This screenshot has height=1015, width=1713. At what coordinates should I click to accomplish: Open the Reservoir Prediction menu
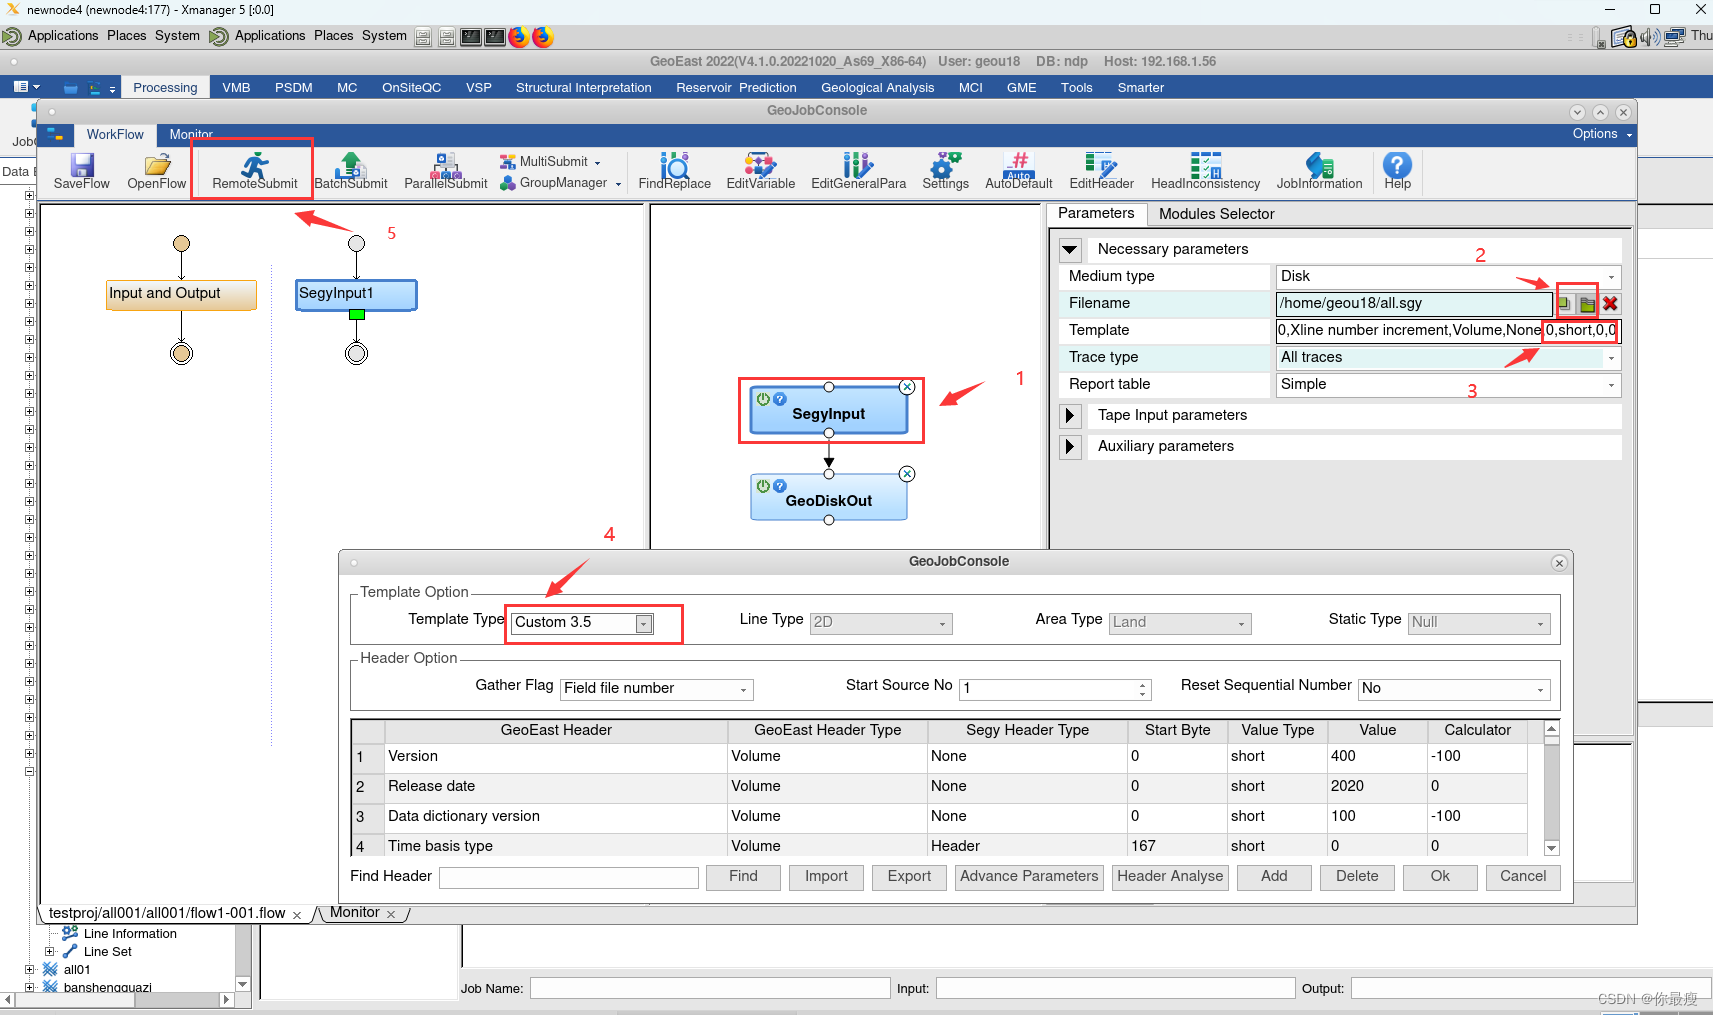click(736, 88)
